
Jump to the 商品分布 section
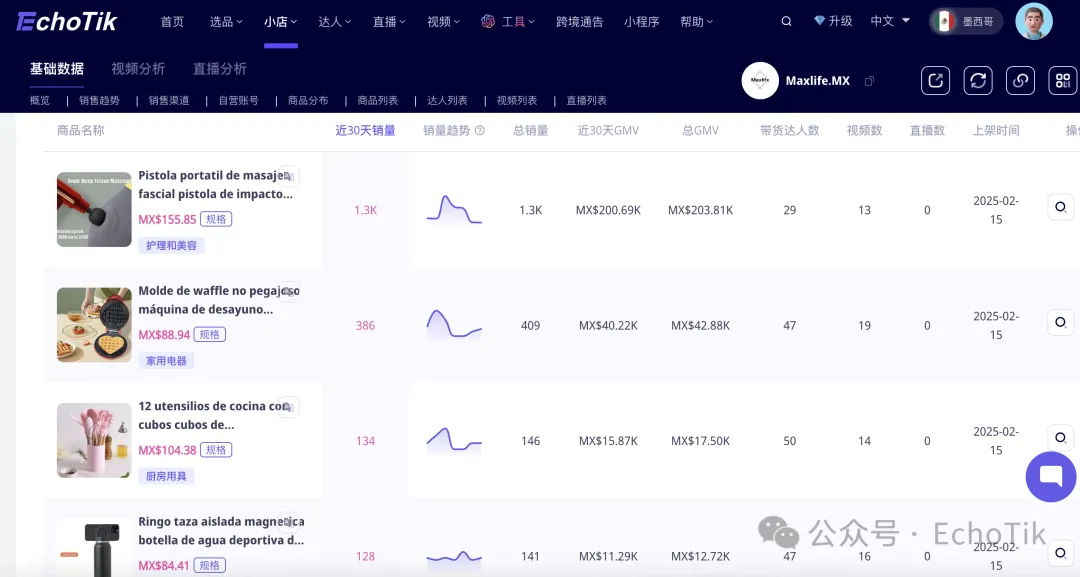[x=308, y=101]
